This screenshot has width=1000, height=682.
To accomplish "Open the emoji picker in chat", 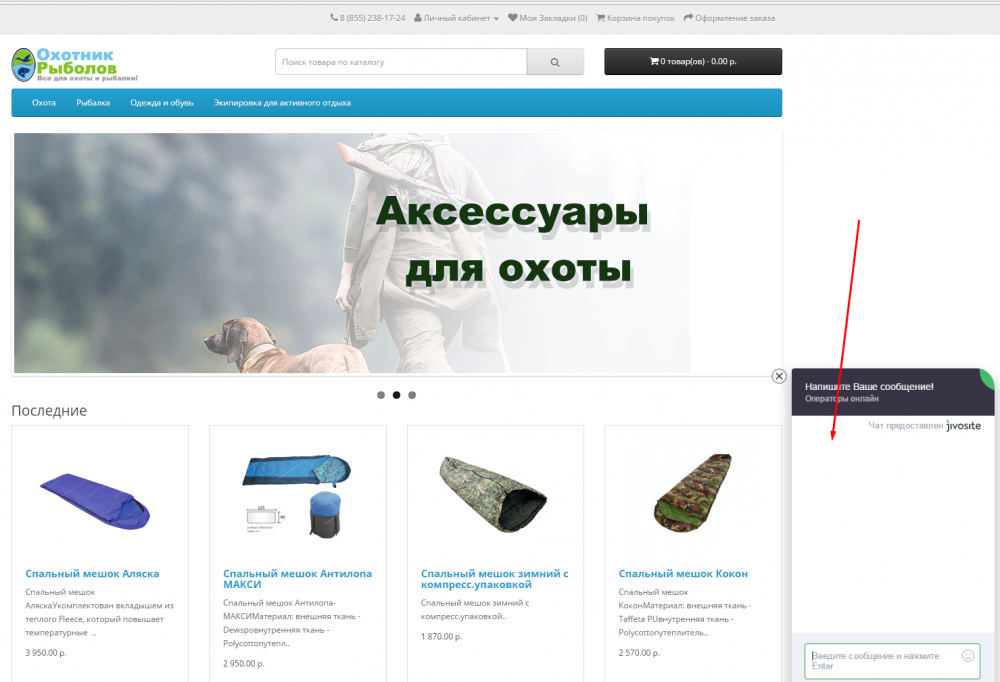I will (968, 656).
